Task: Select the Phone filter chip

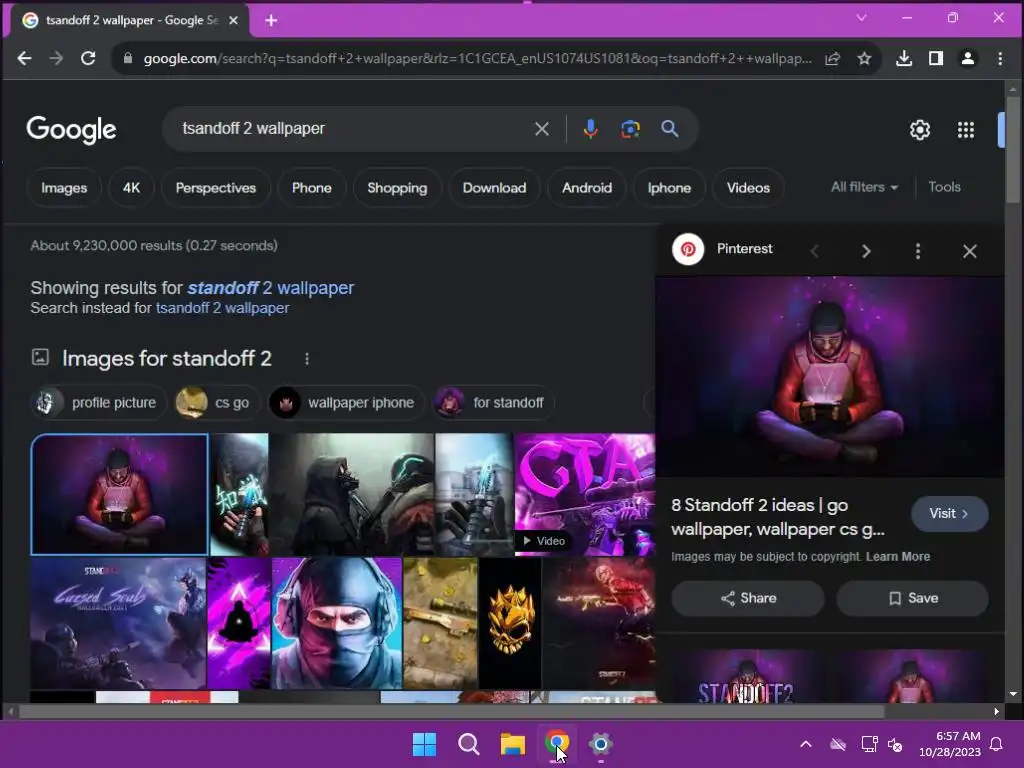Action: (312, 187)
